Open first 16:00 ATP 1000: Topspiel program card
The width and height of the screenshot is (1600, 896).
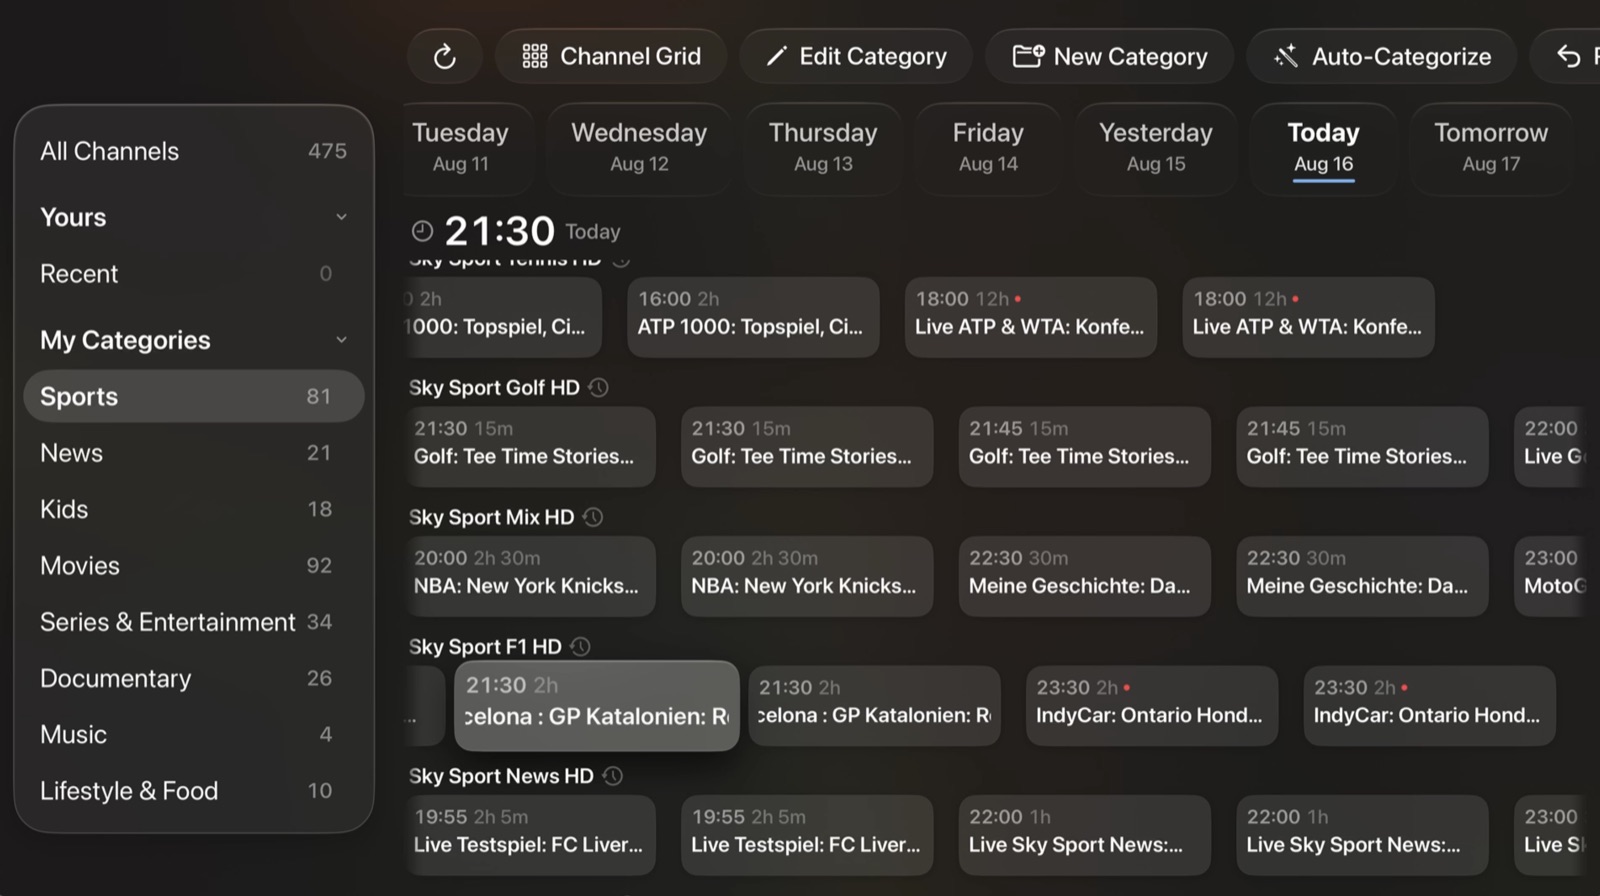(x=753, y=317)
